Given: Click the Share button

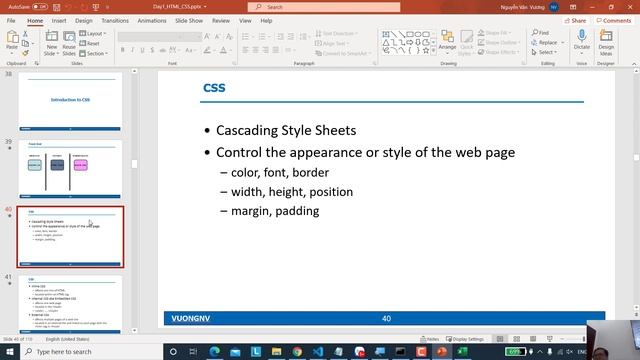Looking at the screenshot, I should [576, 20].
